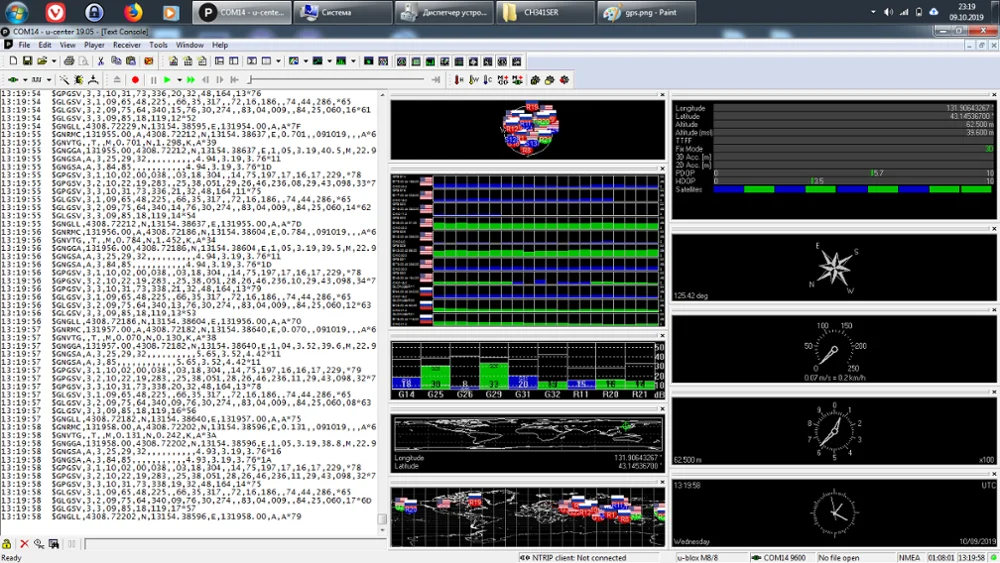Viewport: 1000px width, 563px height.
Task: Click the Windows Start orb
Action: click(x=16, y=12)
